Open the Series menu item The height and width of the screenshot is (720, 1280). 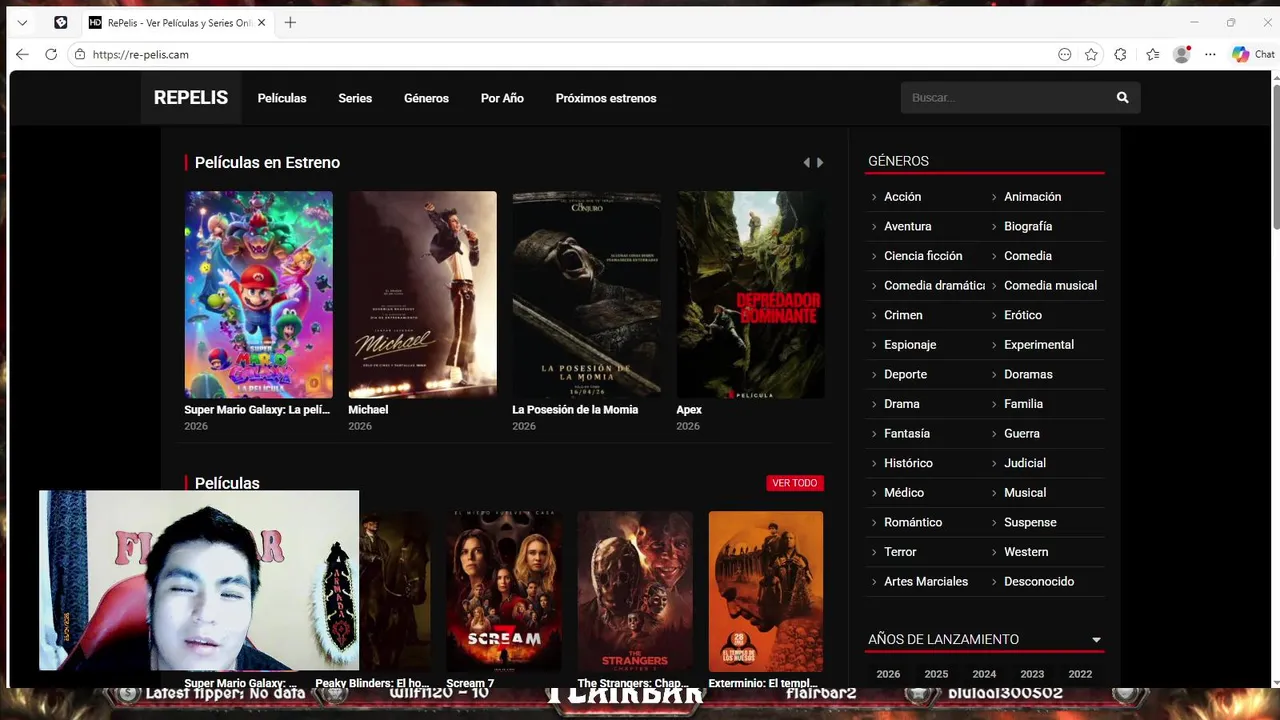[x=355, y=98]
